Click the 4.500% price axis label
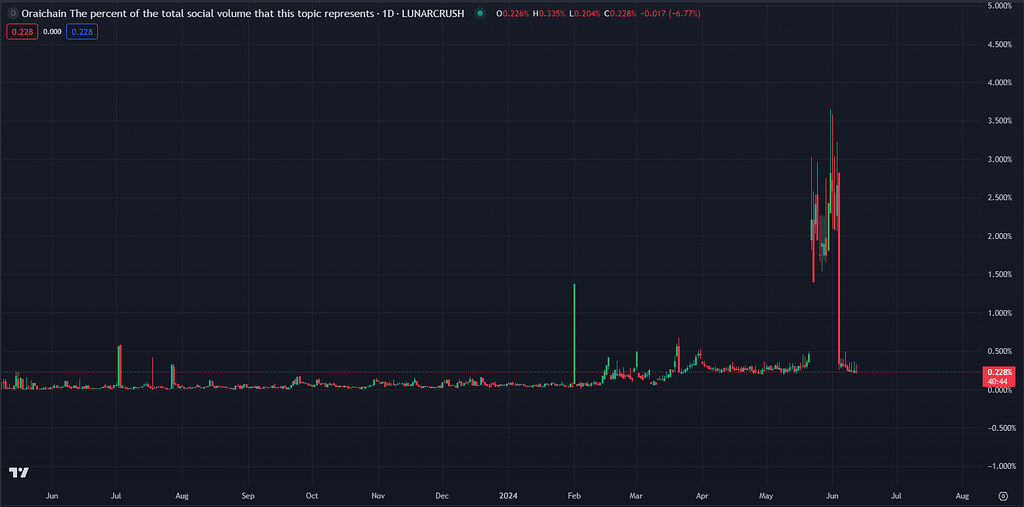The image size is (1024, 507). click(999, 44)
